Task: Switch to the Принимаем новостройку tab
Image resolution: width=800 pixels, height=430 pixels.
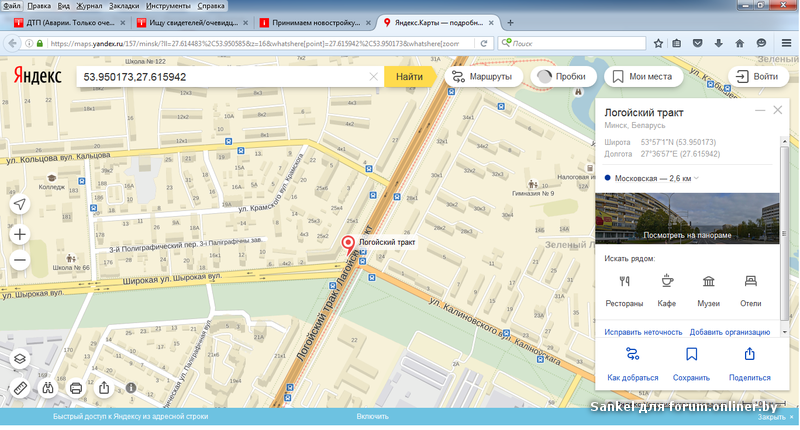Action: (315, 22)
